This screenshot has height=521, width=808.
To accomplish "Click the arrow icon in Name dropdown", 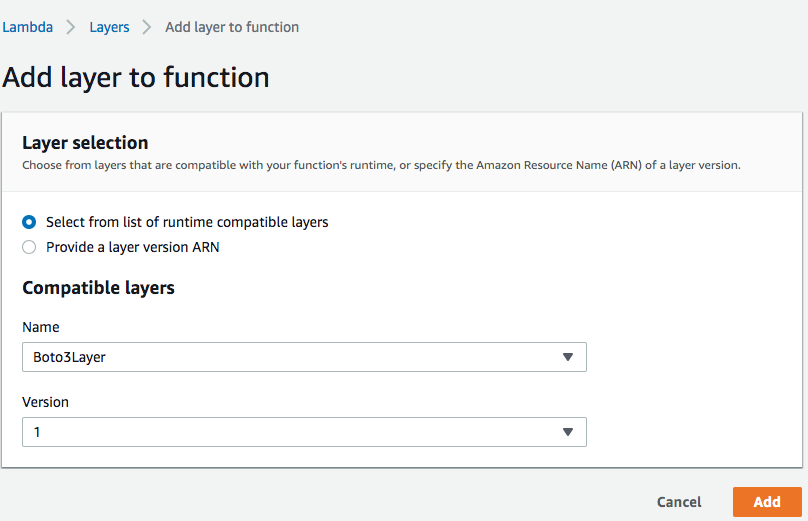I will tap(568, 357).
